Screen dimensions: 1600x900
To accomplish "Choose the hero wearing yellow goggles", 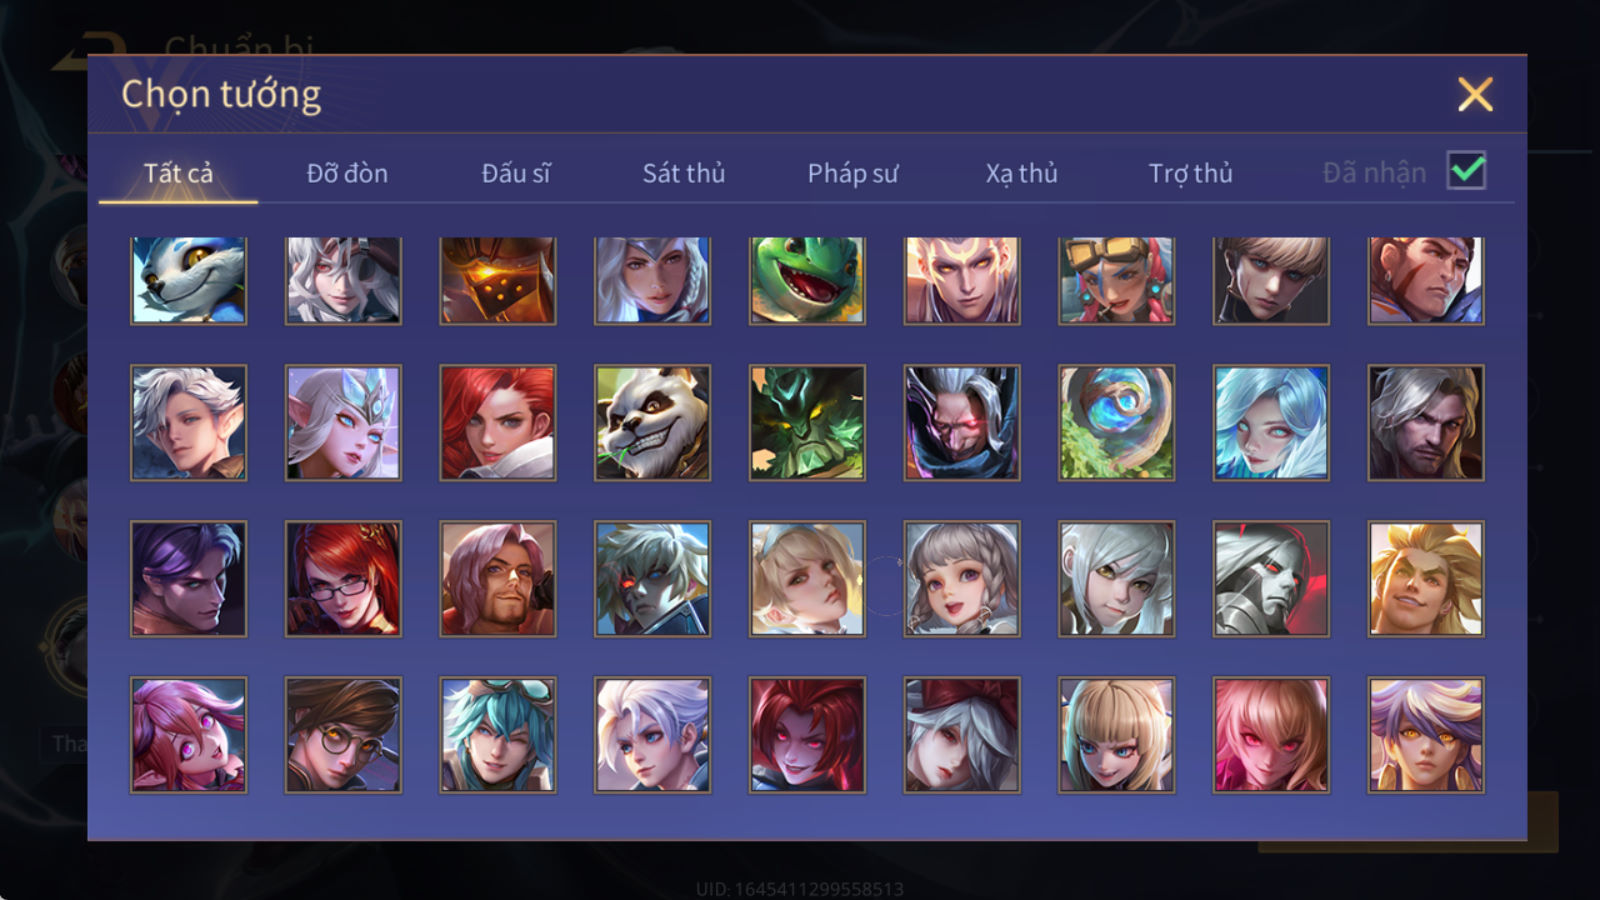I will pos(1116,280).
